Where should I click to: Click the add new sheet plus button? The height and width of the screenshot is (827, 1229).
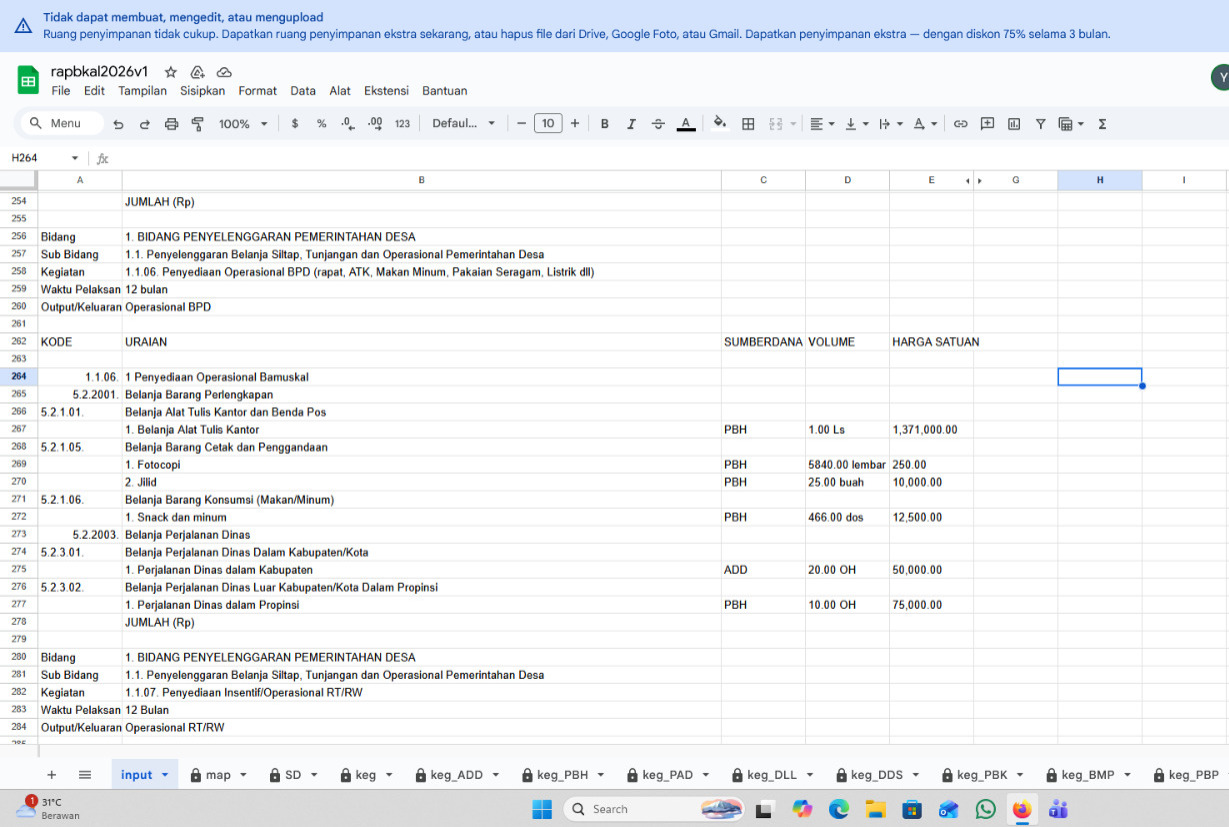coord(52,775)
